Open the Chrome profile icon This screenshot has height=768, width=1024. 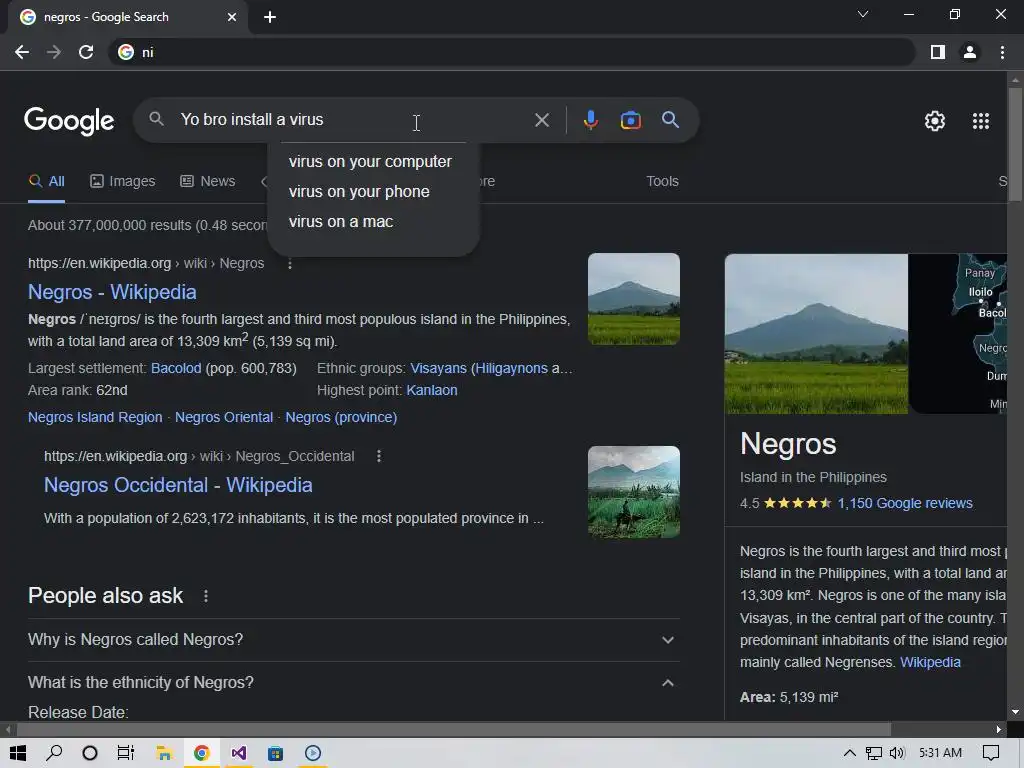970,52
